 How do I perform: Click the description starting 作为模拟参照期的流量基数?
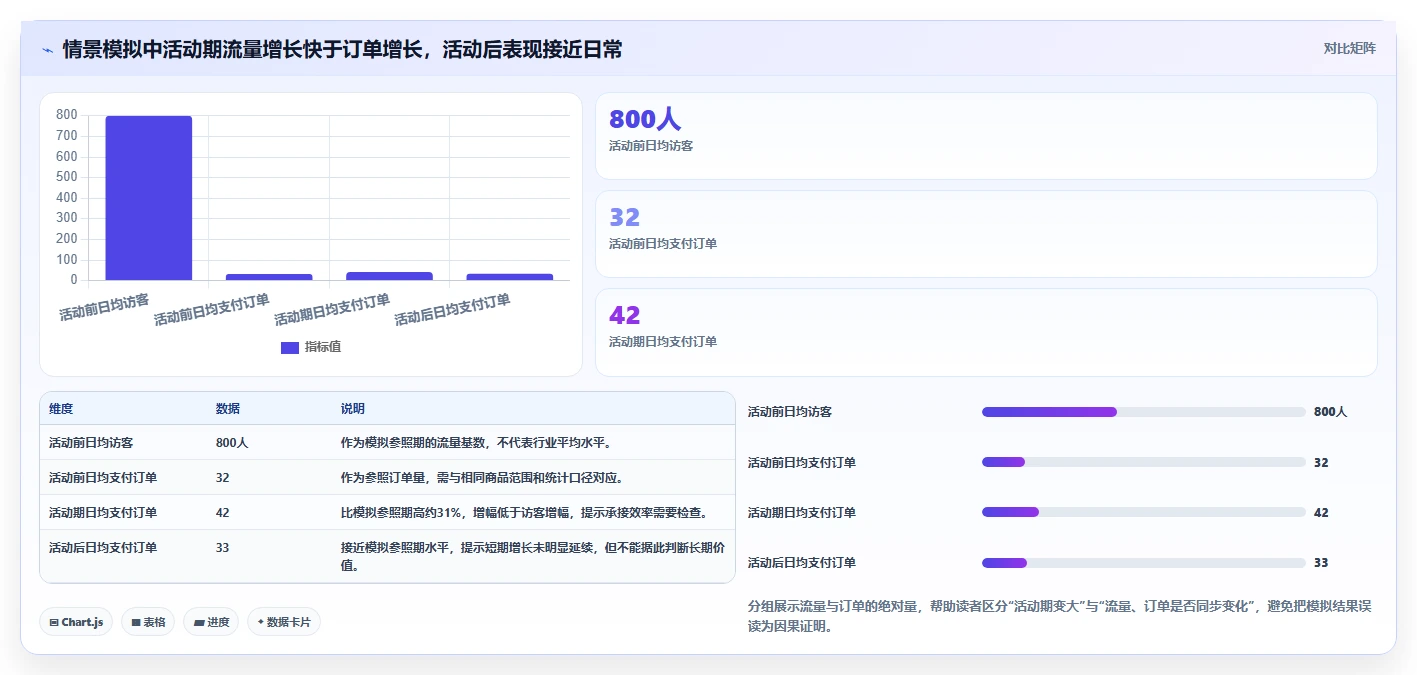476,442
